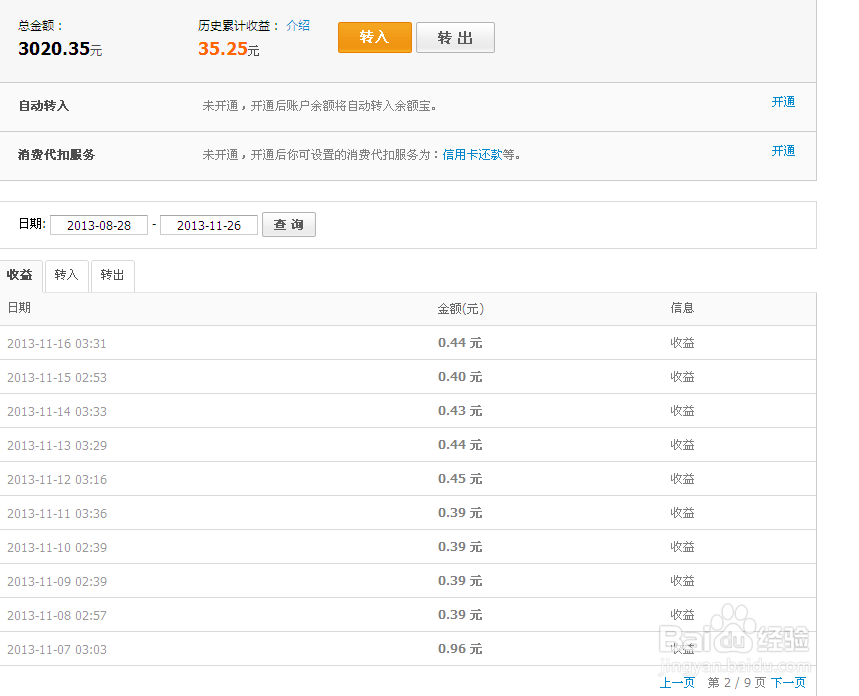Go to the next page via 下一页
This screenshot has height=696, width=859.
[787, 682]
